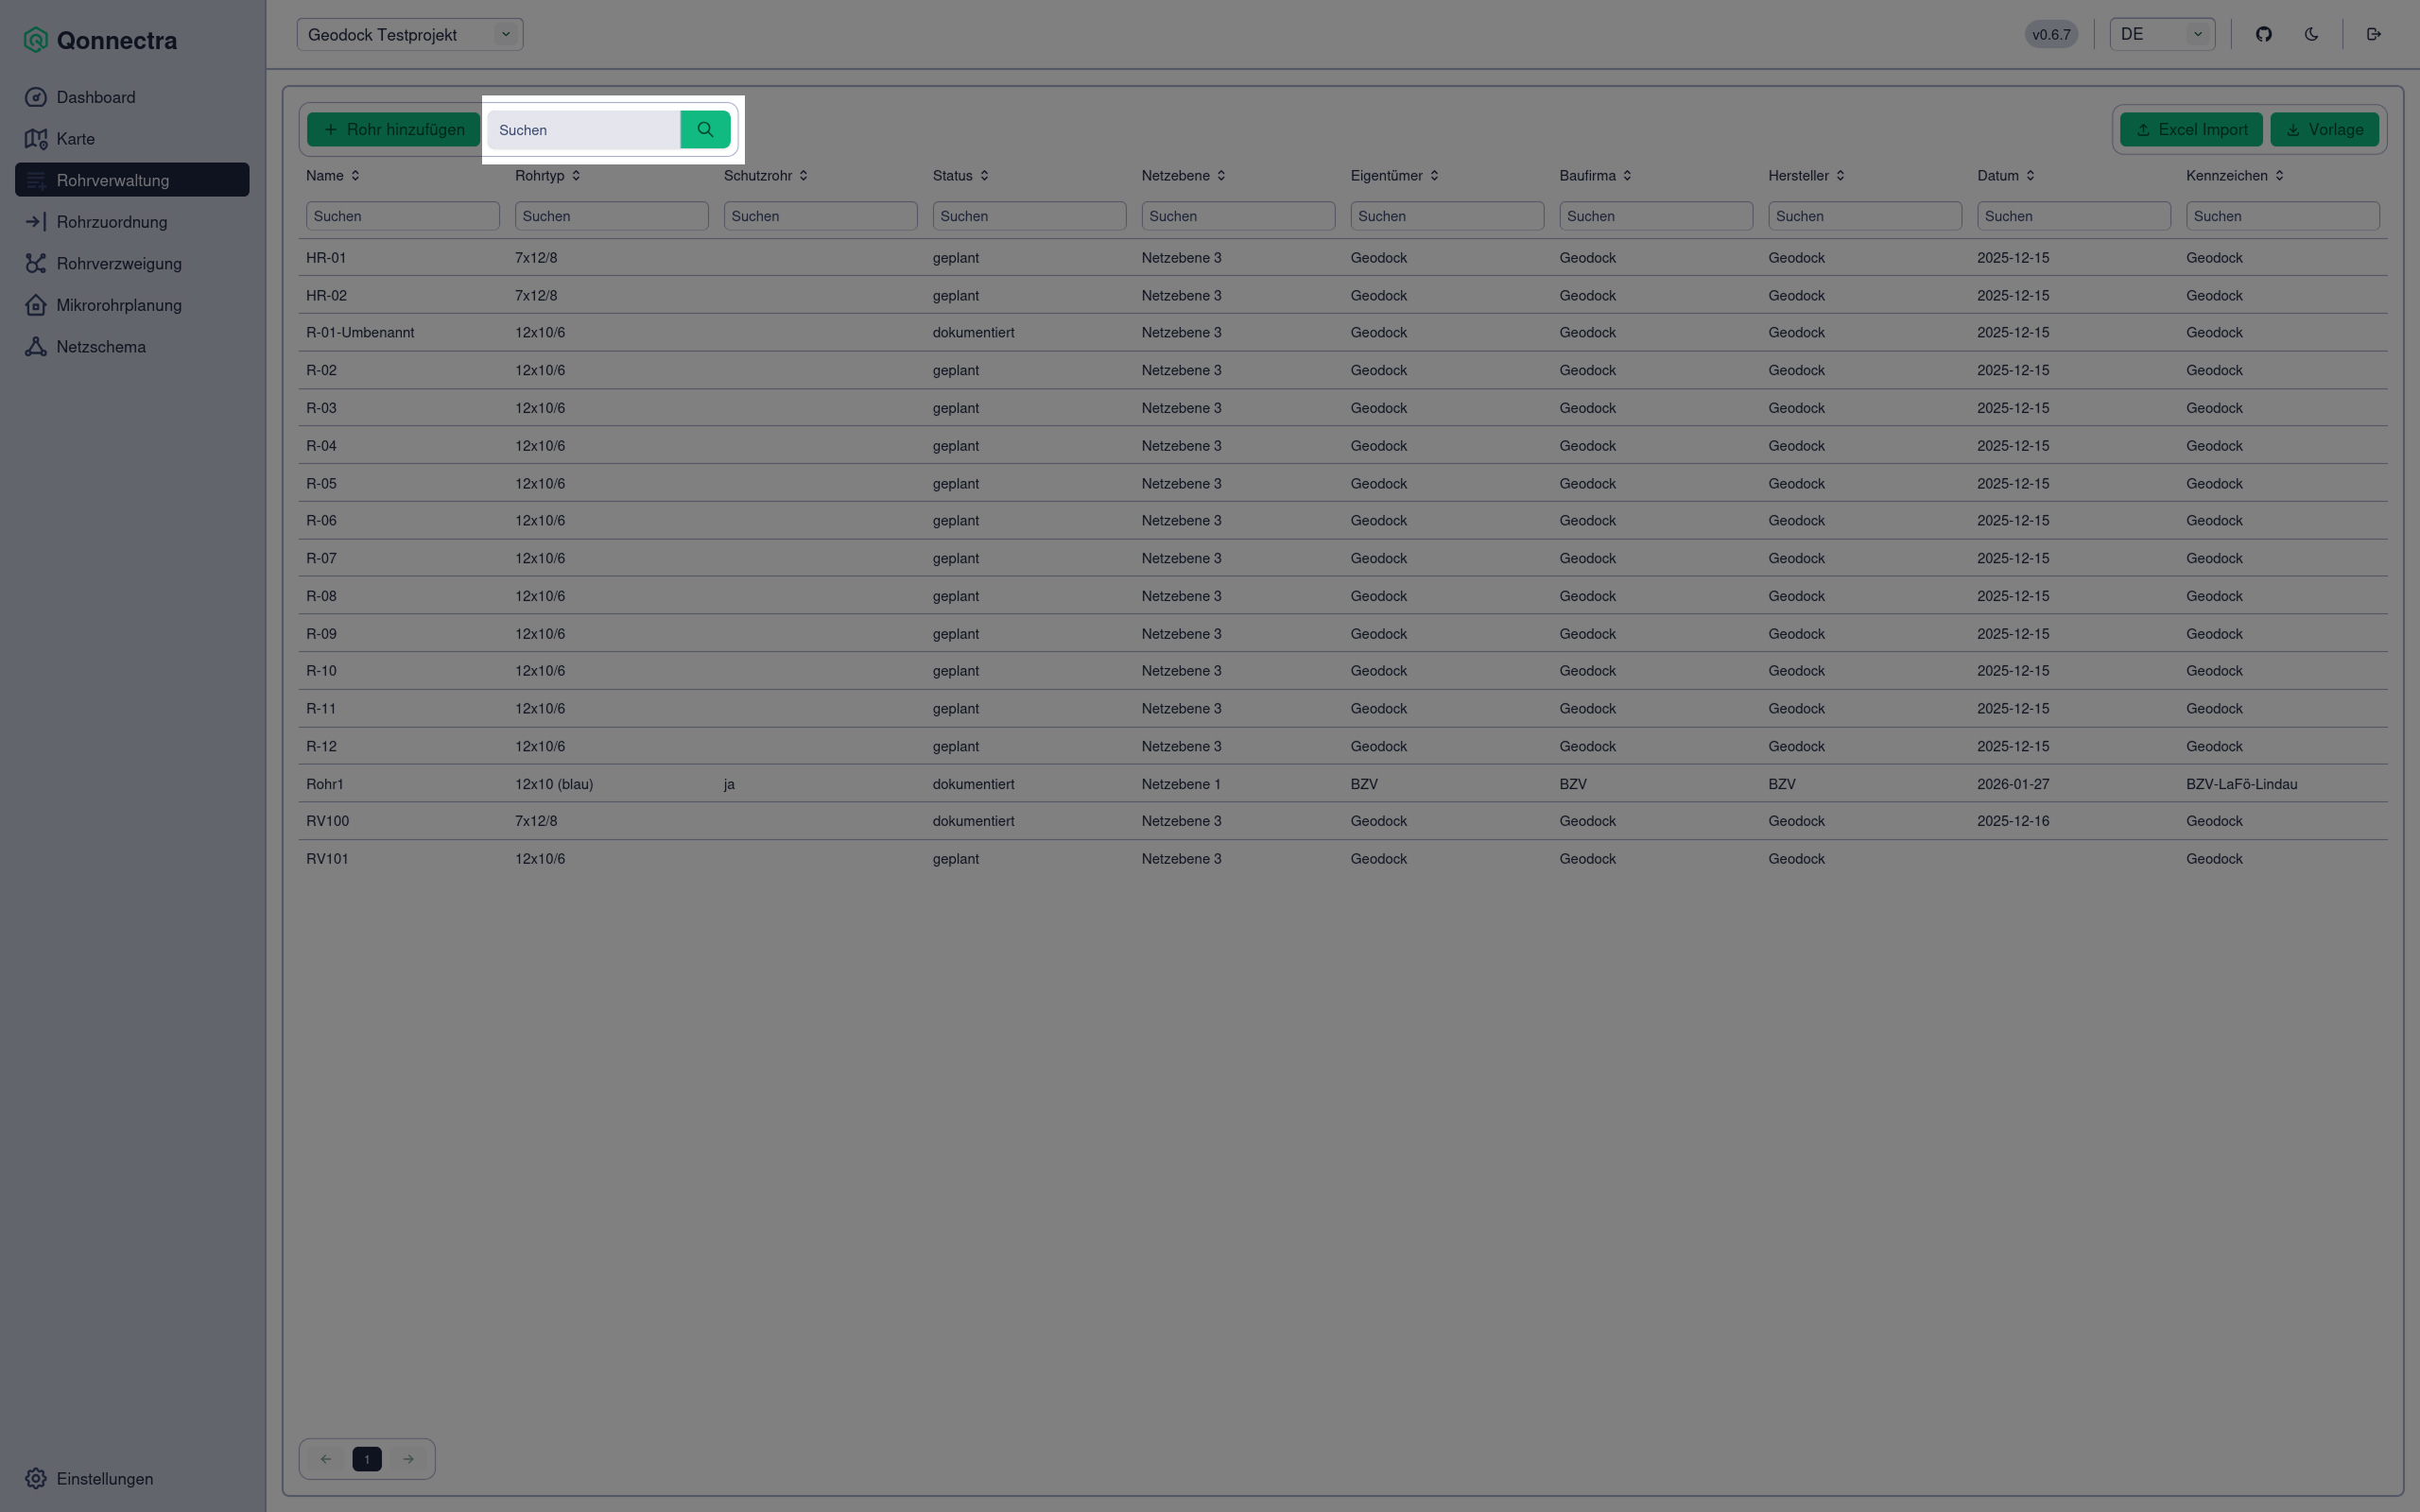
Task: Select Mikrorohrplanung in the sidebar menu
Action: pyautogui.click(x=118, y=305)
